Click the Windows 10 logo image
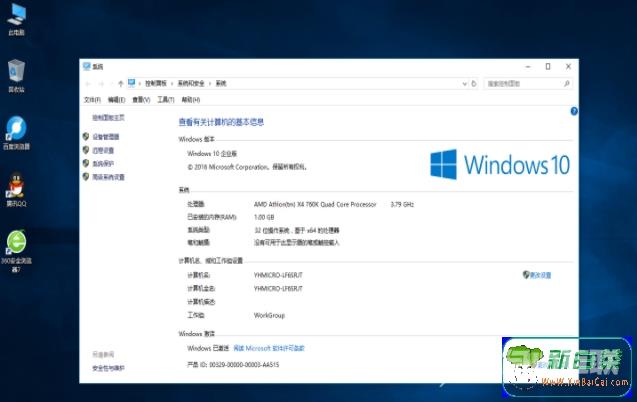Screen dimensions: 637x402 tap(500, 164)
